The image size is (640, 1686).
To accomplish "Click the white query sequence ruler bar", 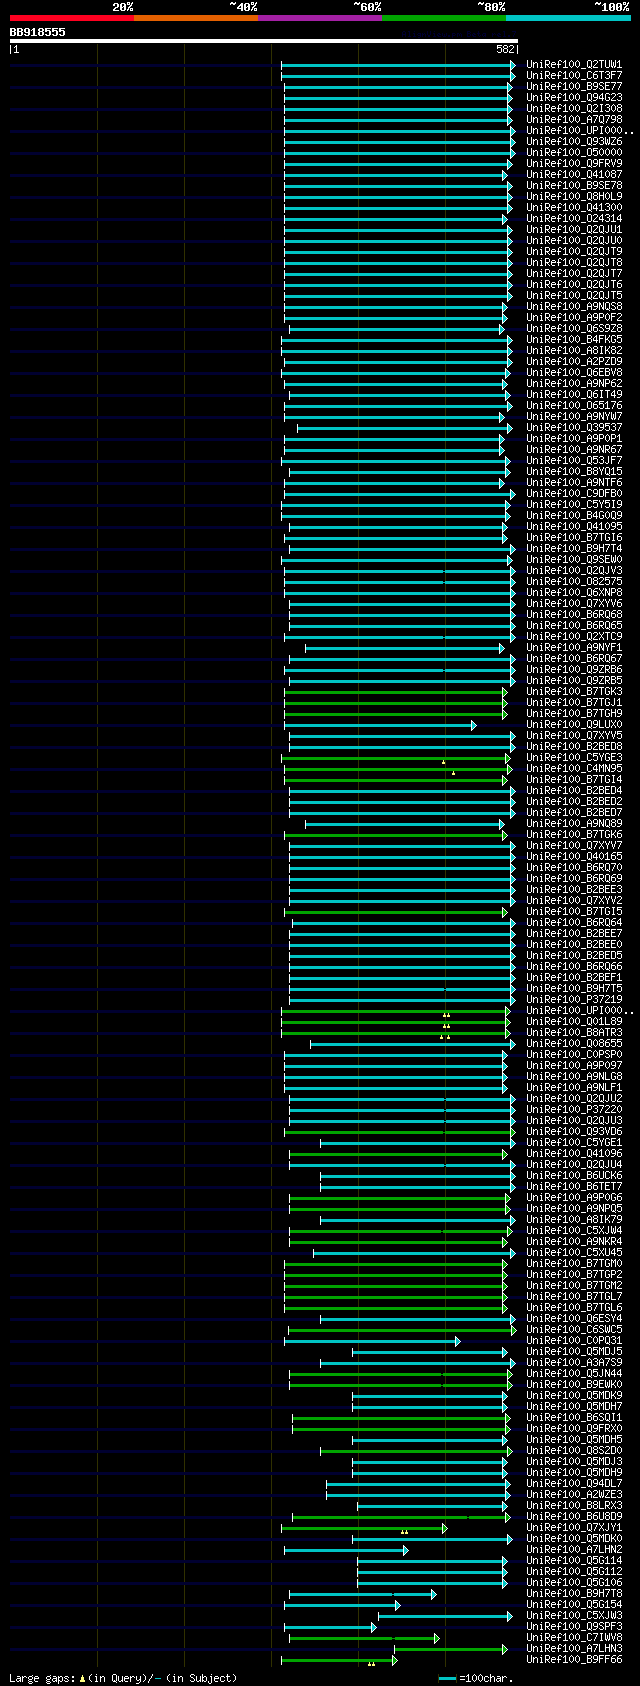I will pos(264,41).
